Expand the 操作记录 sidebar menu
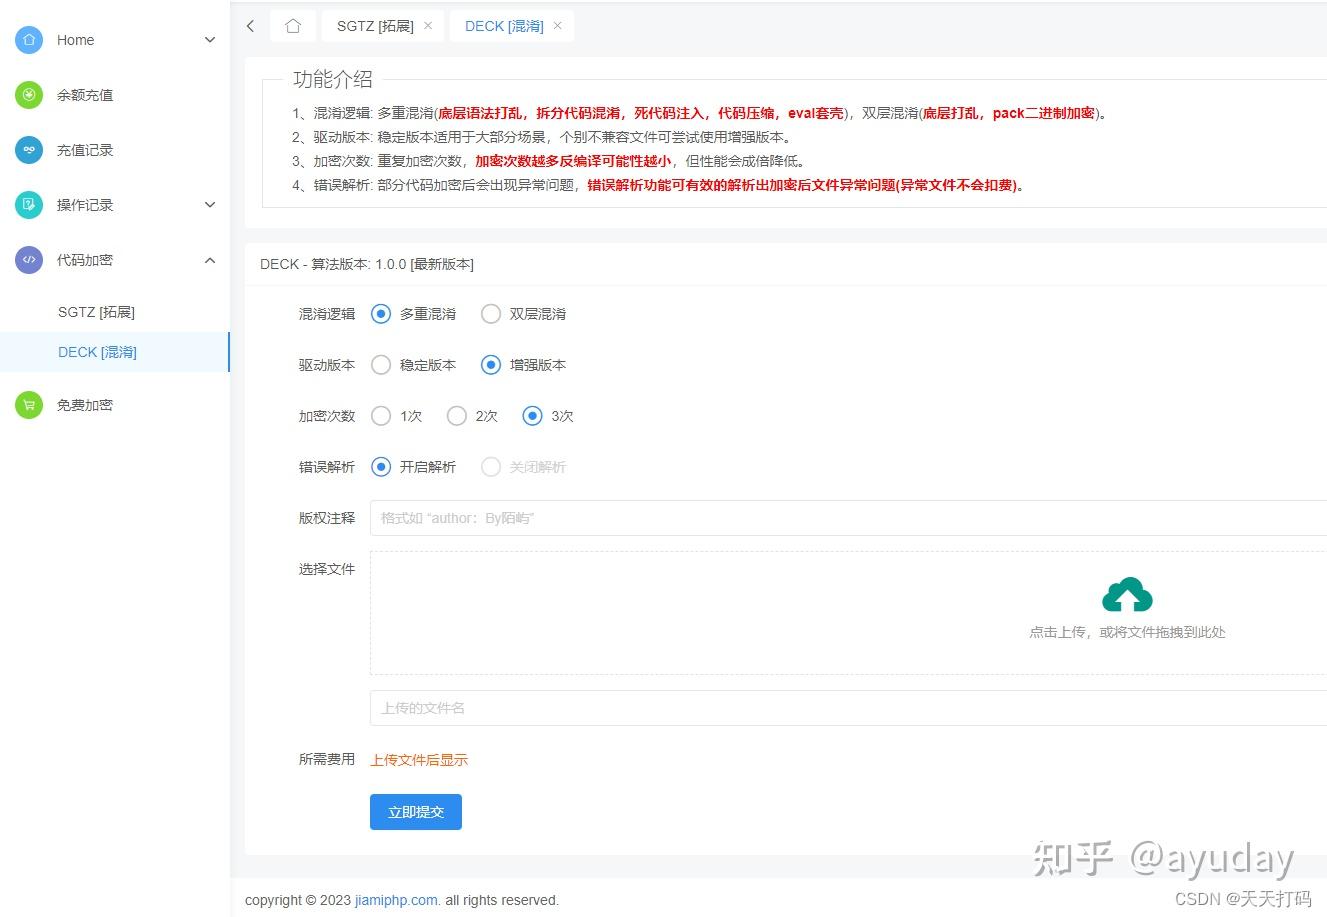The image size is (1327, 917). 209,205
